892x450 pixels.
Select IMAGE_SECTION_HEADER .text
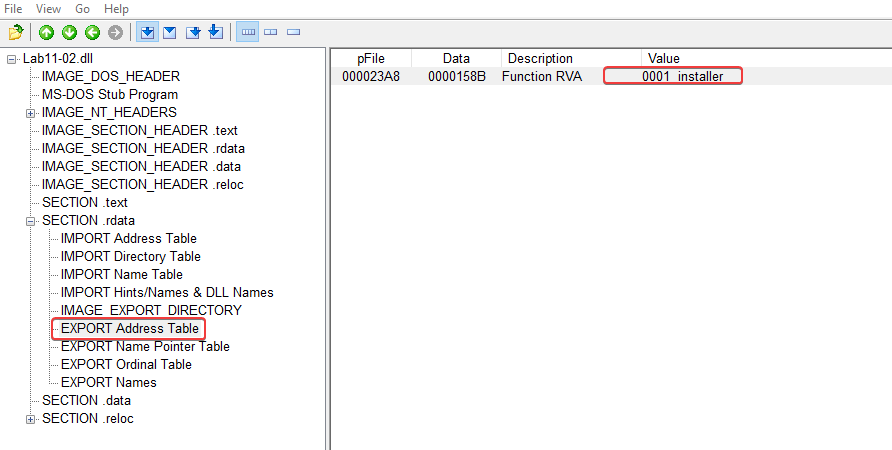tap(140, 130)
